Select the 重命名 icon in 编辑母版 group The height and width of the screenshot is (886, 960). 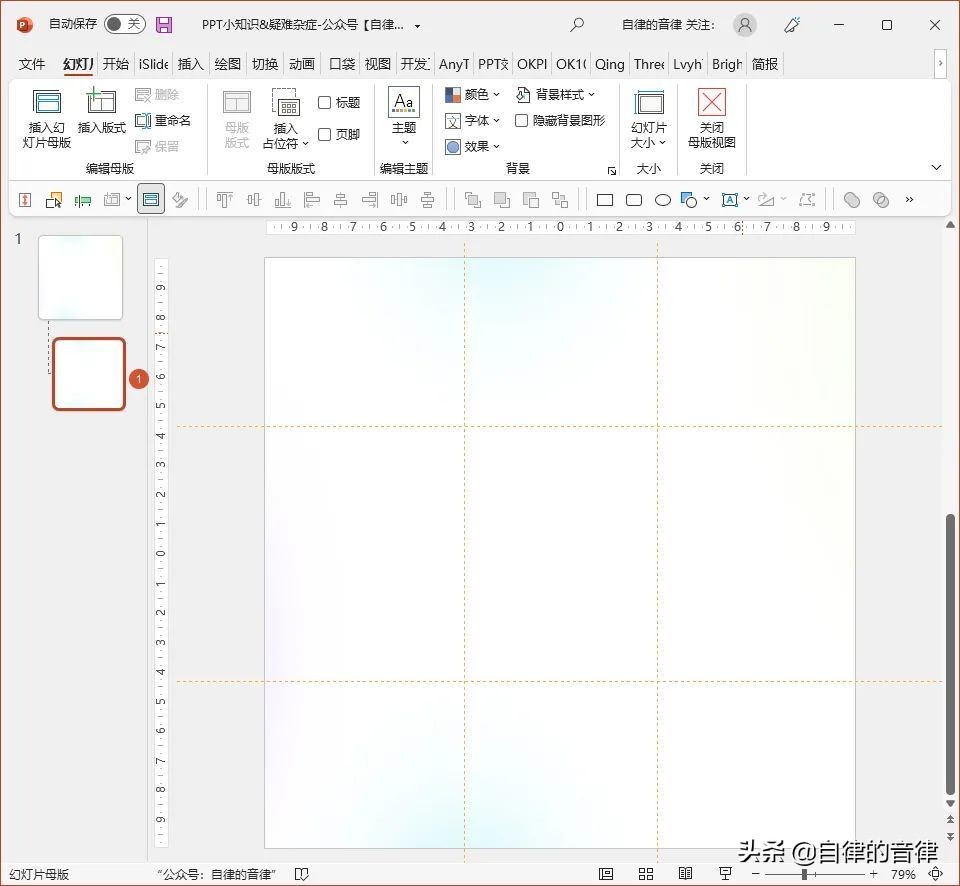point(164,121)
